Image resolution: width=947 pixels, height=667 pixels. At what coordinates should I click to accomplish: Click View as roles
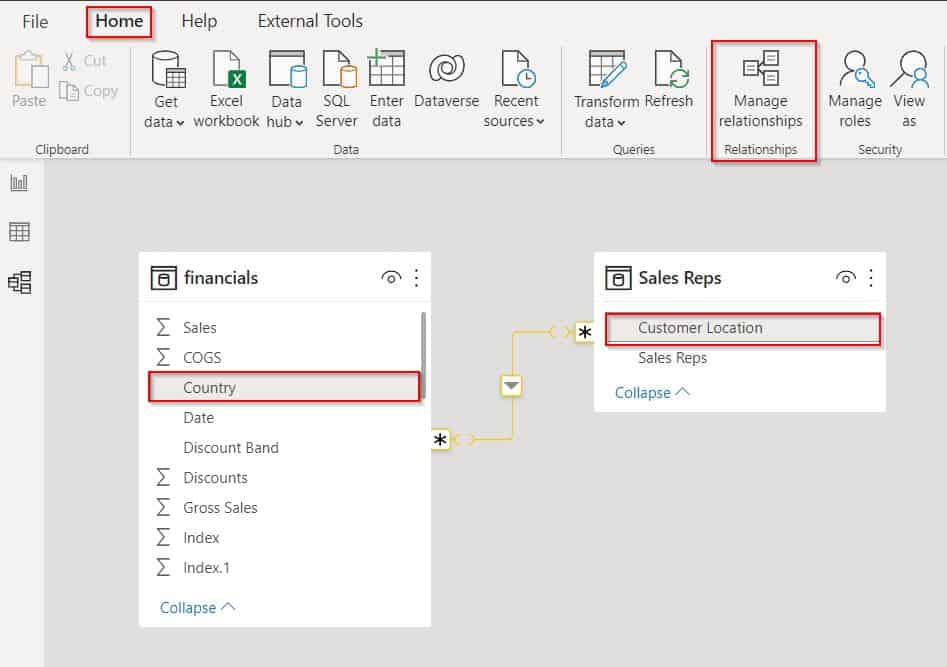[910, 89]
